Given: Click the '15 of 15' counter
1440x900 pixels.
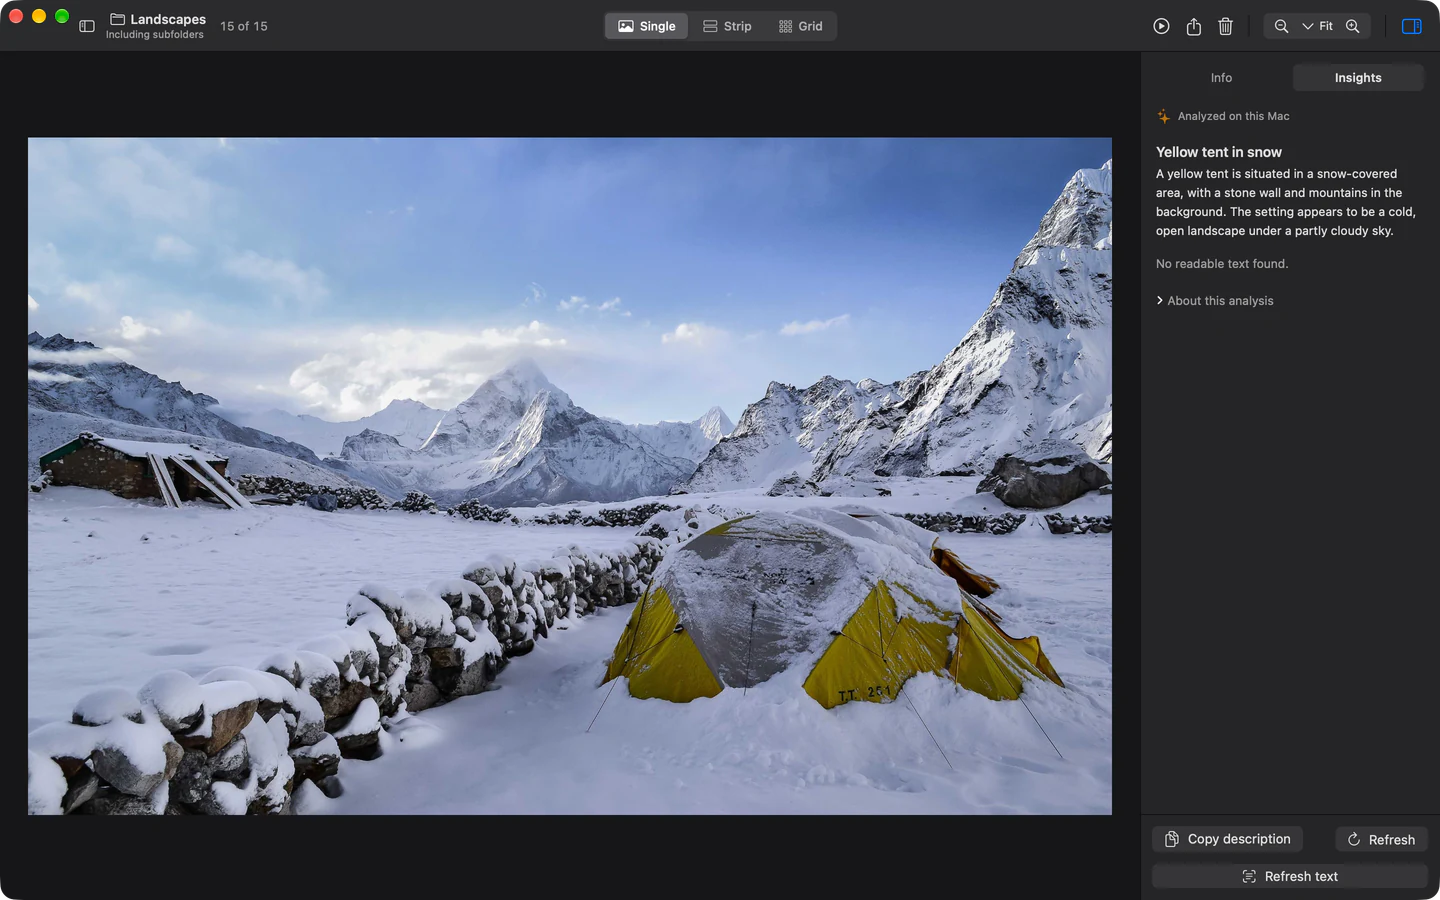Looking at the screenshot, I should (244, 26).
